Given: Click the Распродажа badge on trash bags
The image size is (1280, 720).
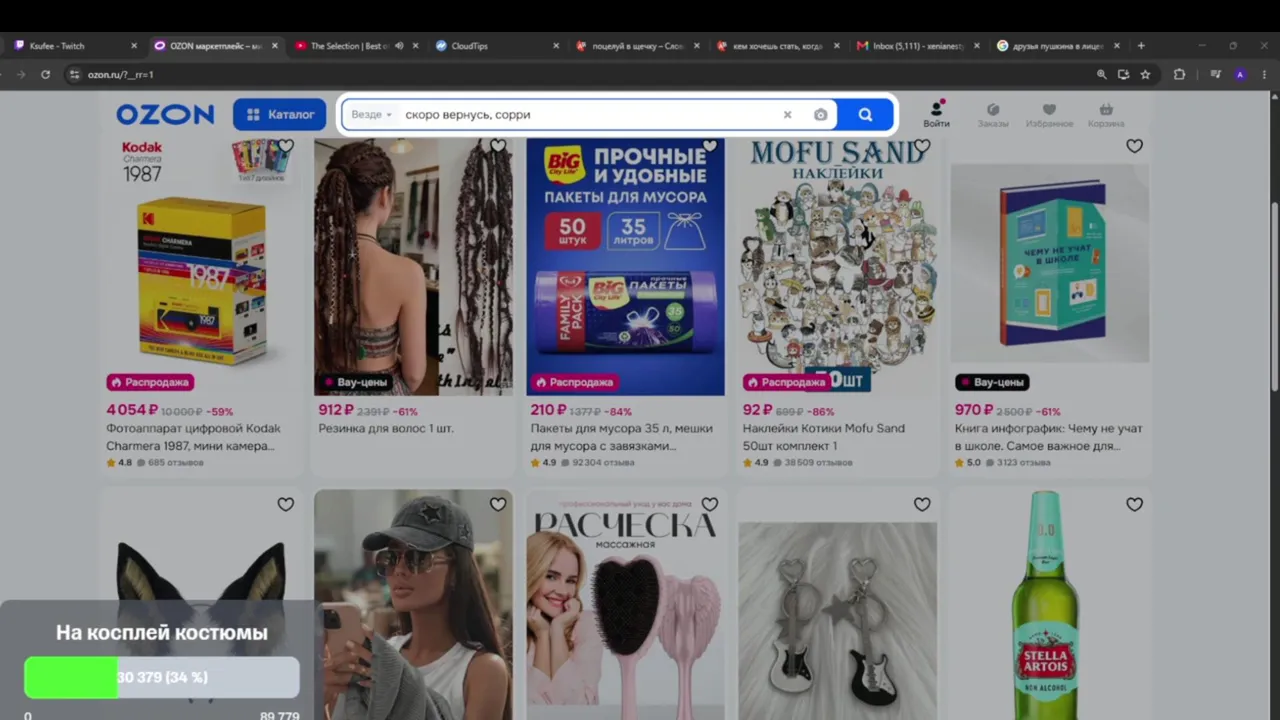Looking at the screenshot, I should 574,382.
